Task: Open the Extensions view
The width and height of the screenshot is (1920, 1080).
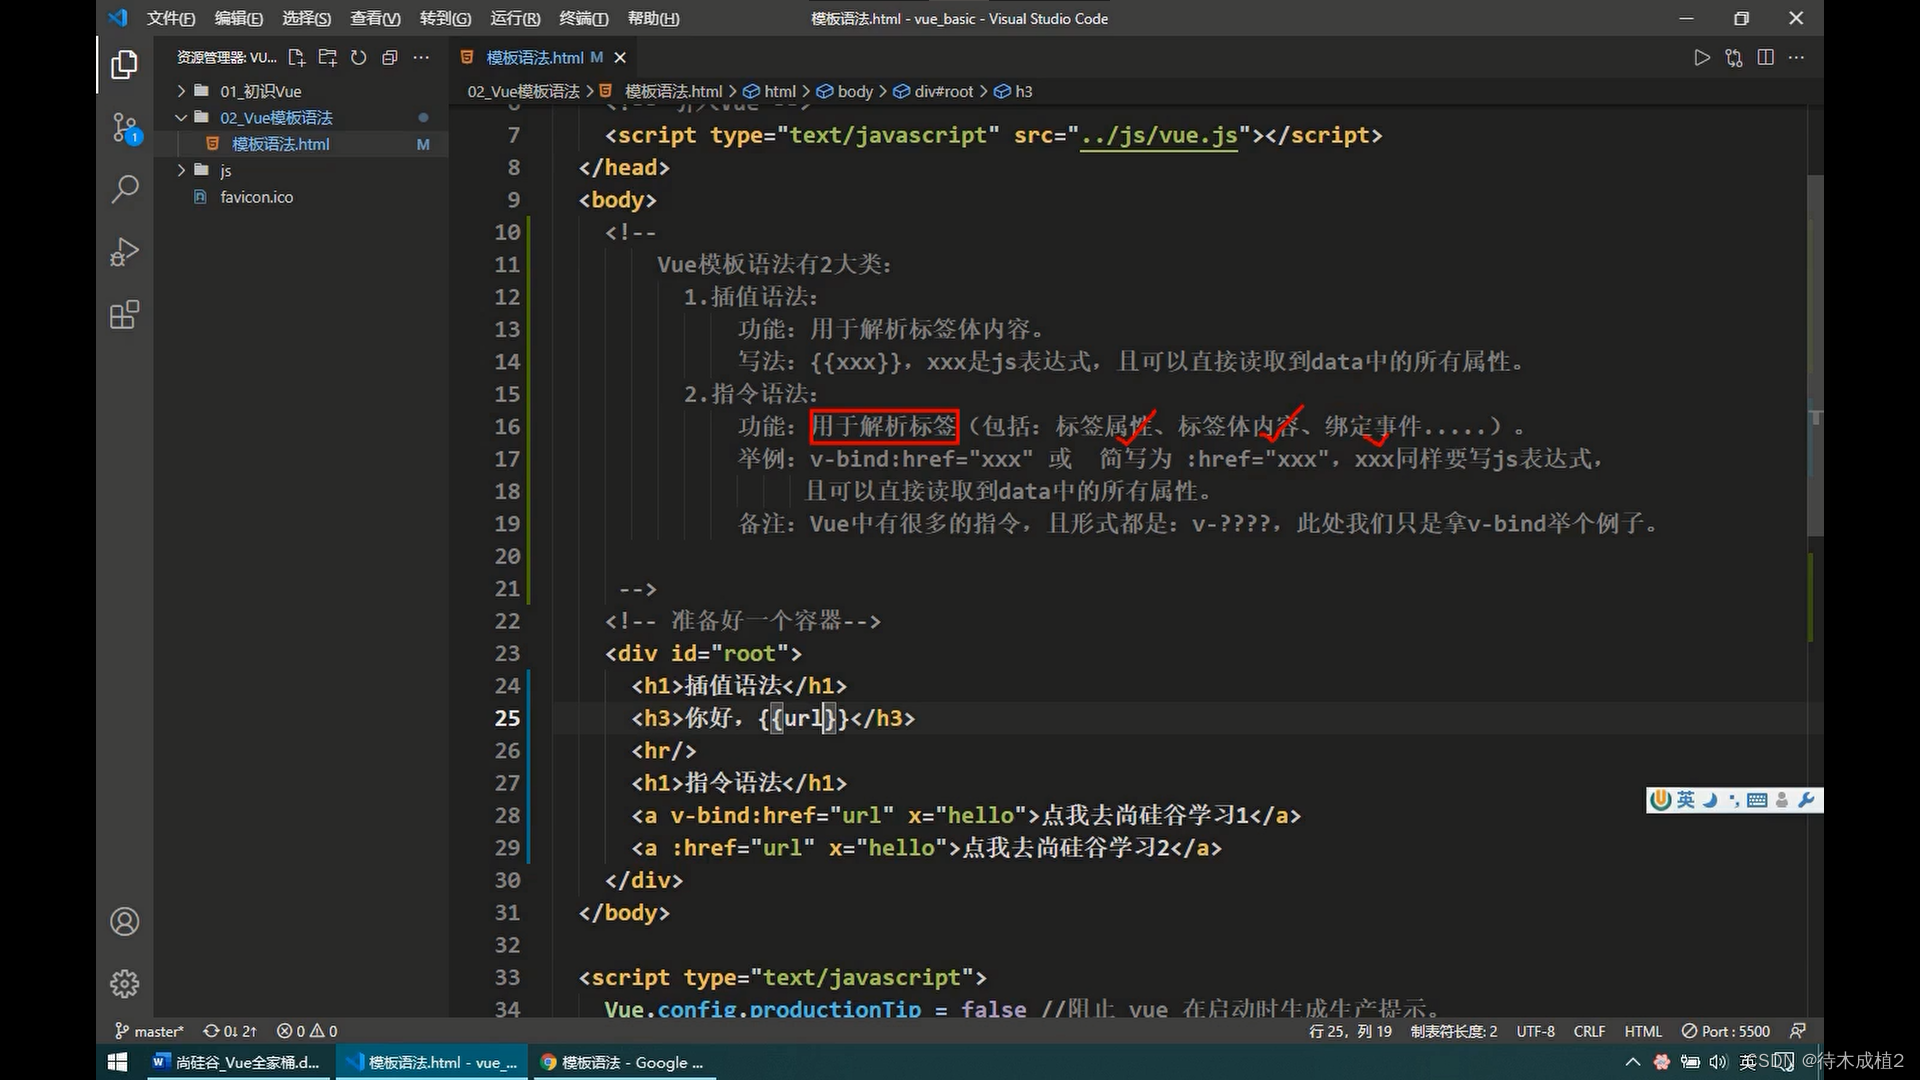Action: [124, 315]
